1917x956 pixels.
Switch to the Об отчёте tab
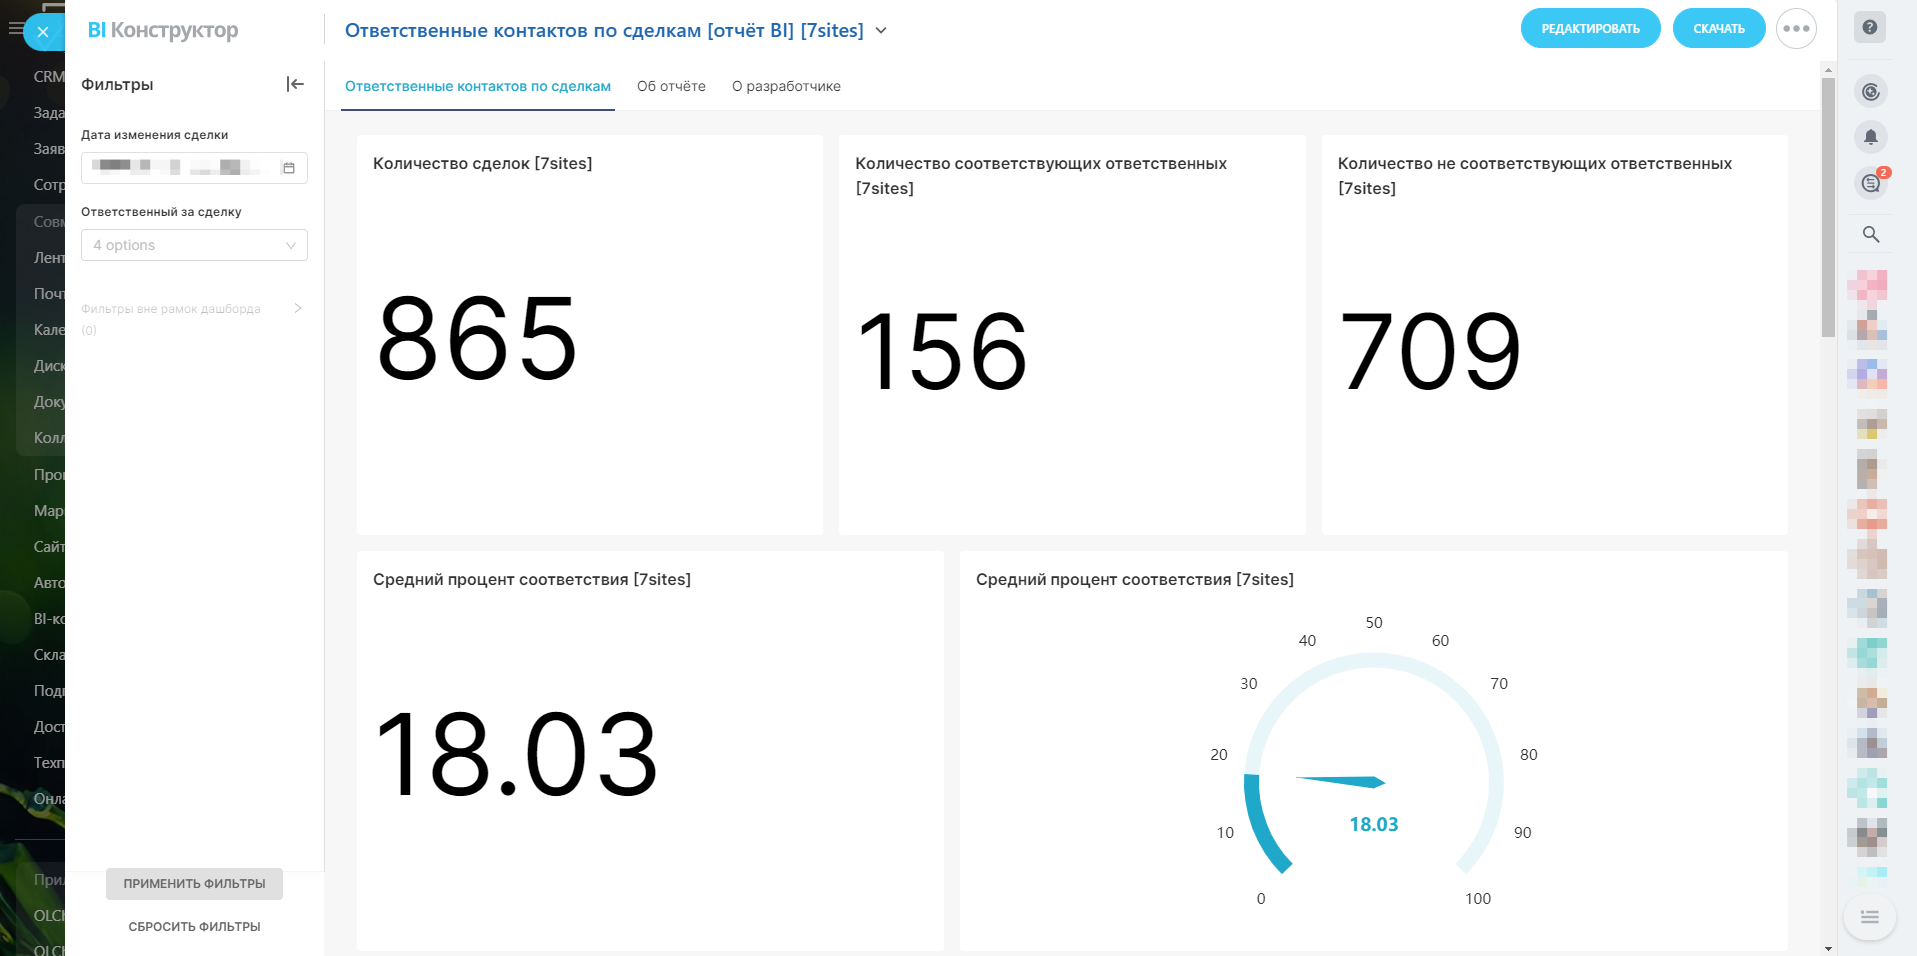pos(671,86)
